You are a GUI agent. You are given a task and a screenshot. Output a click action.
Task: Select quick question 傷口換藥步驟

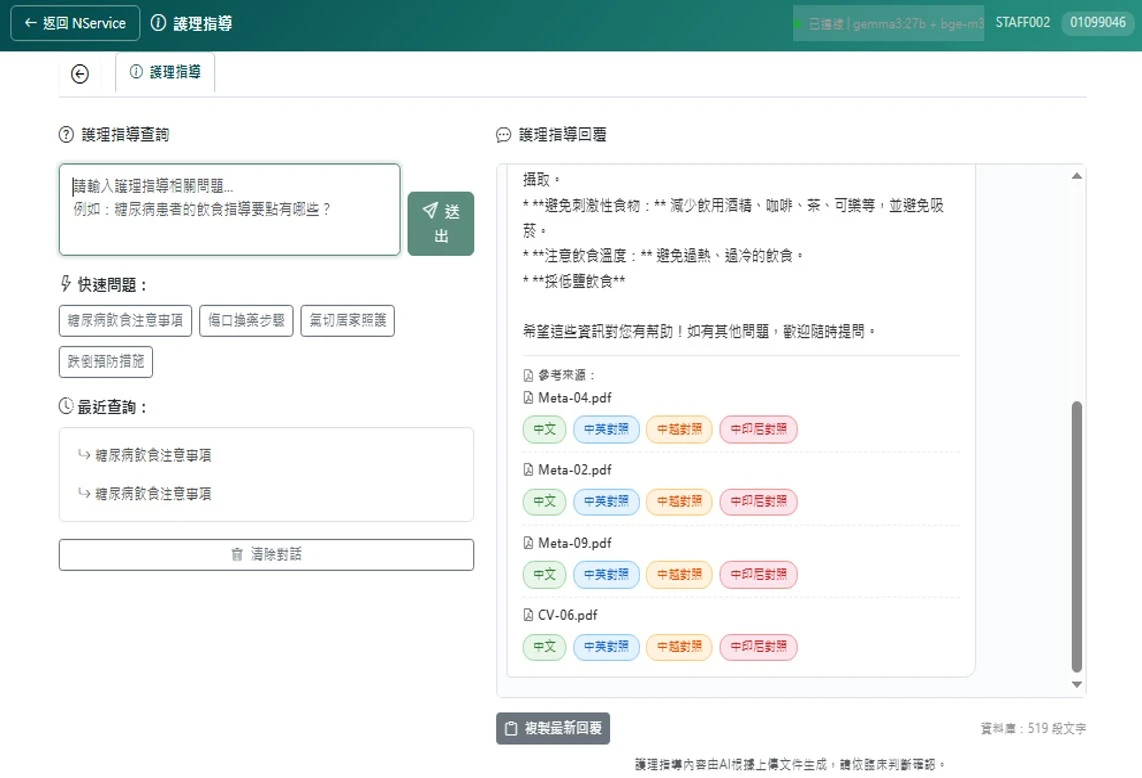(x=246, y=321)
